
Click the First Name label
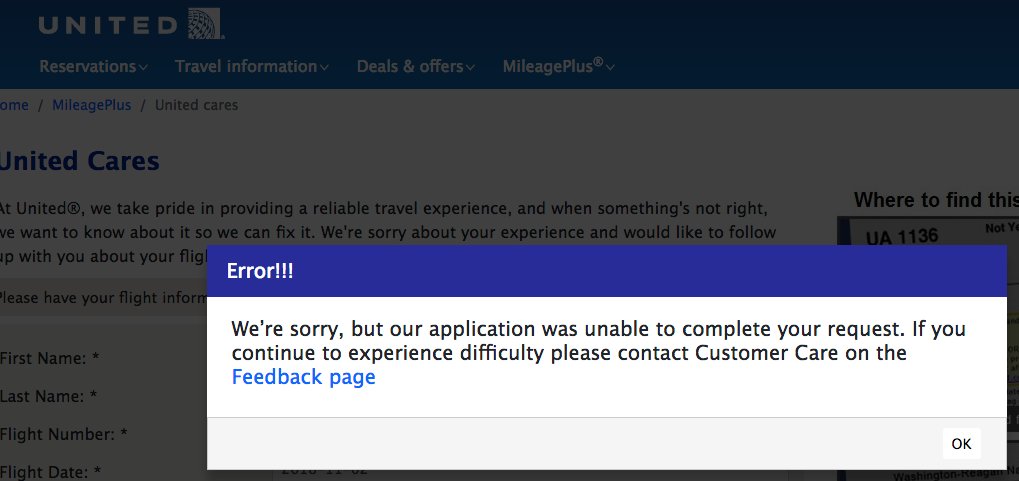tap(49, 358)
